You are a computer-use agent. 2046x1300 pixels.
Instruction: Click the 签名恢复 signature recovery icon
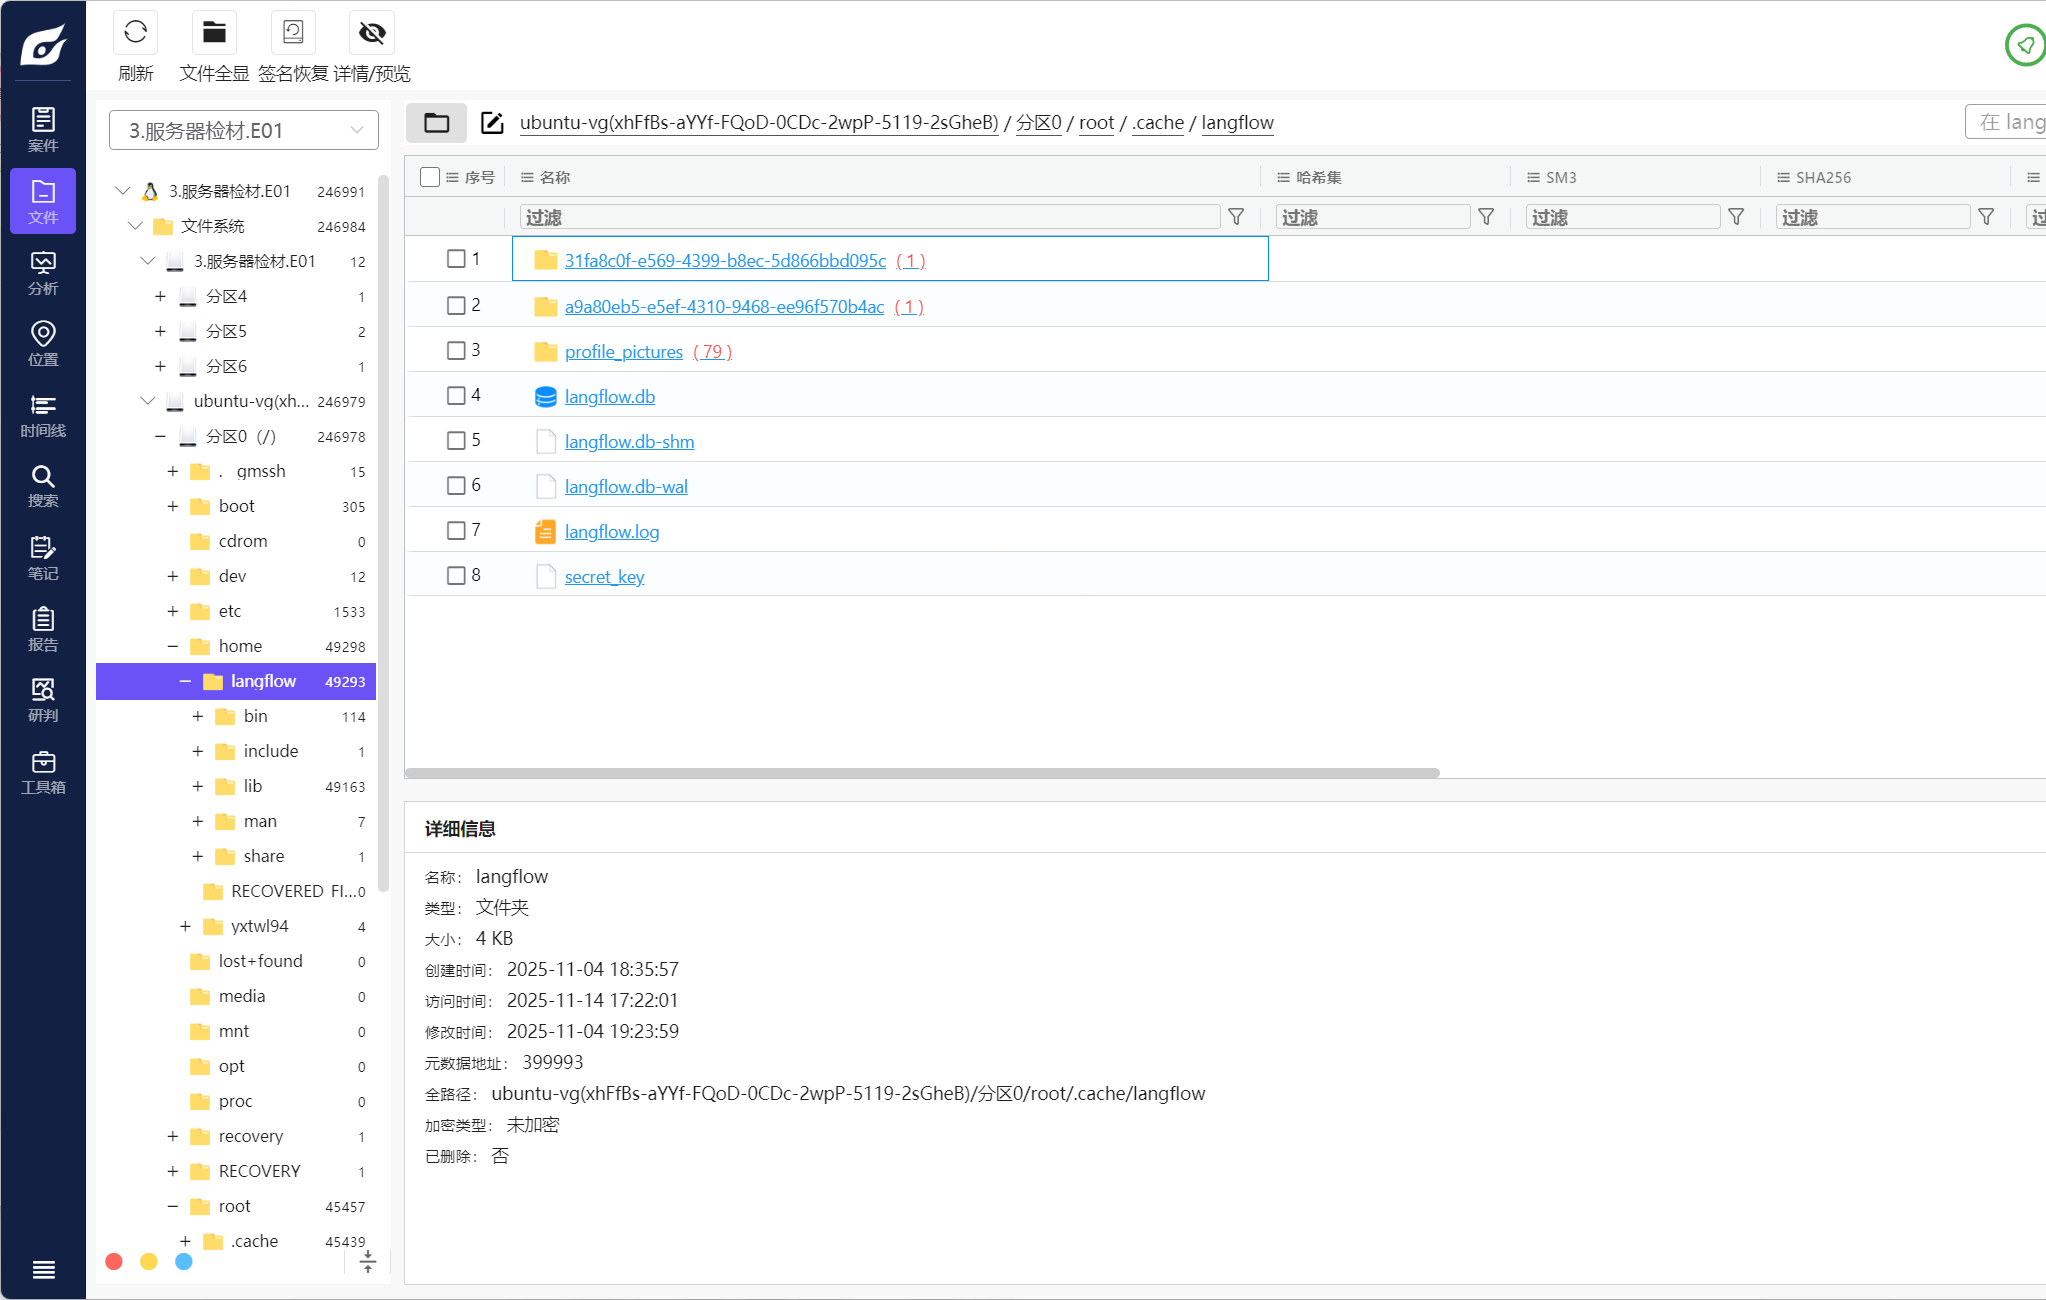(293, 33)
